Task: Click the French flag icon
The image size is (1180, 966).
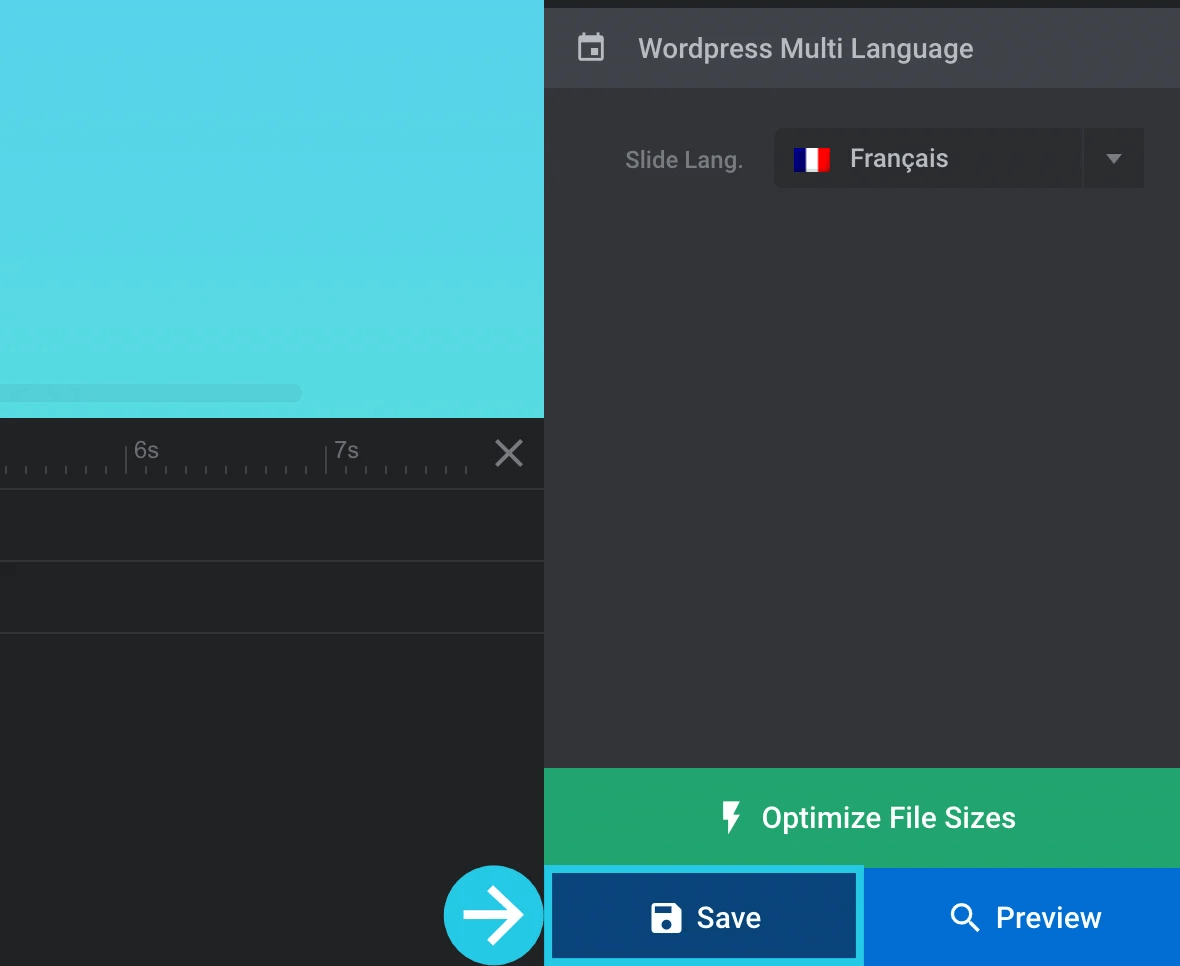Action: [811, 159]
